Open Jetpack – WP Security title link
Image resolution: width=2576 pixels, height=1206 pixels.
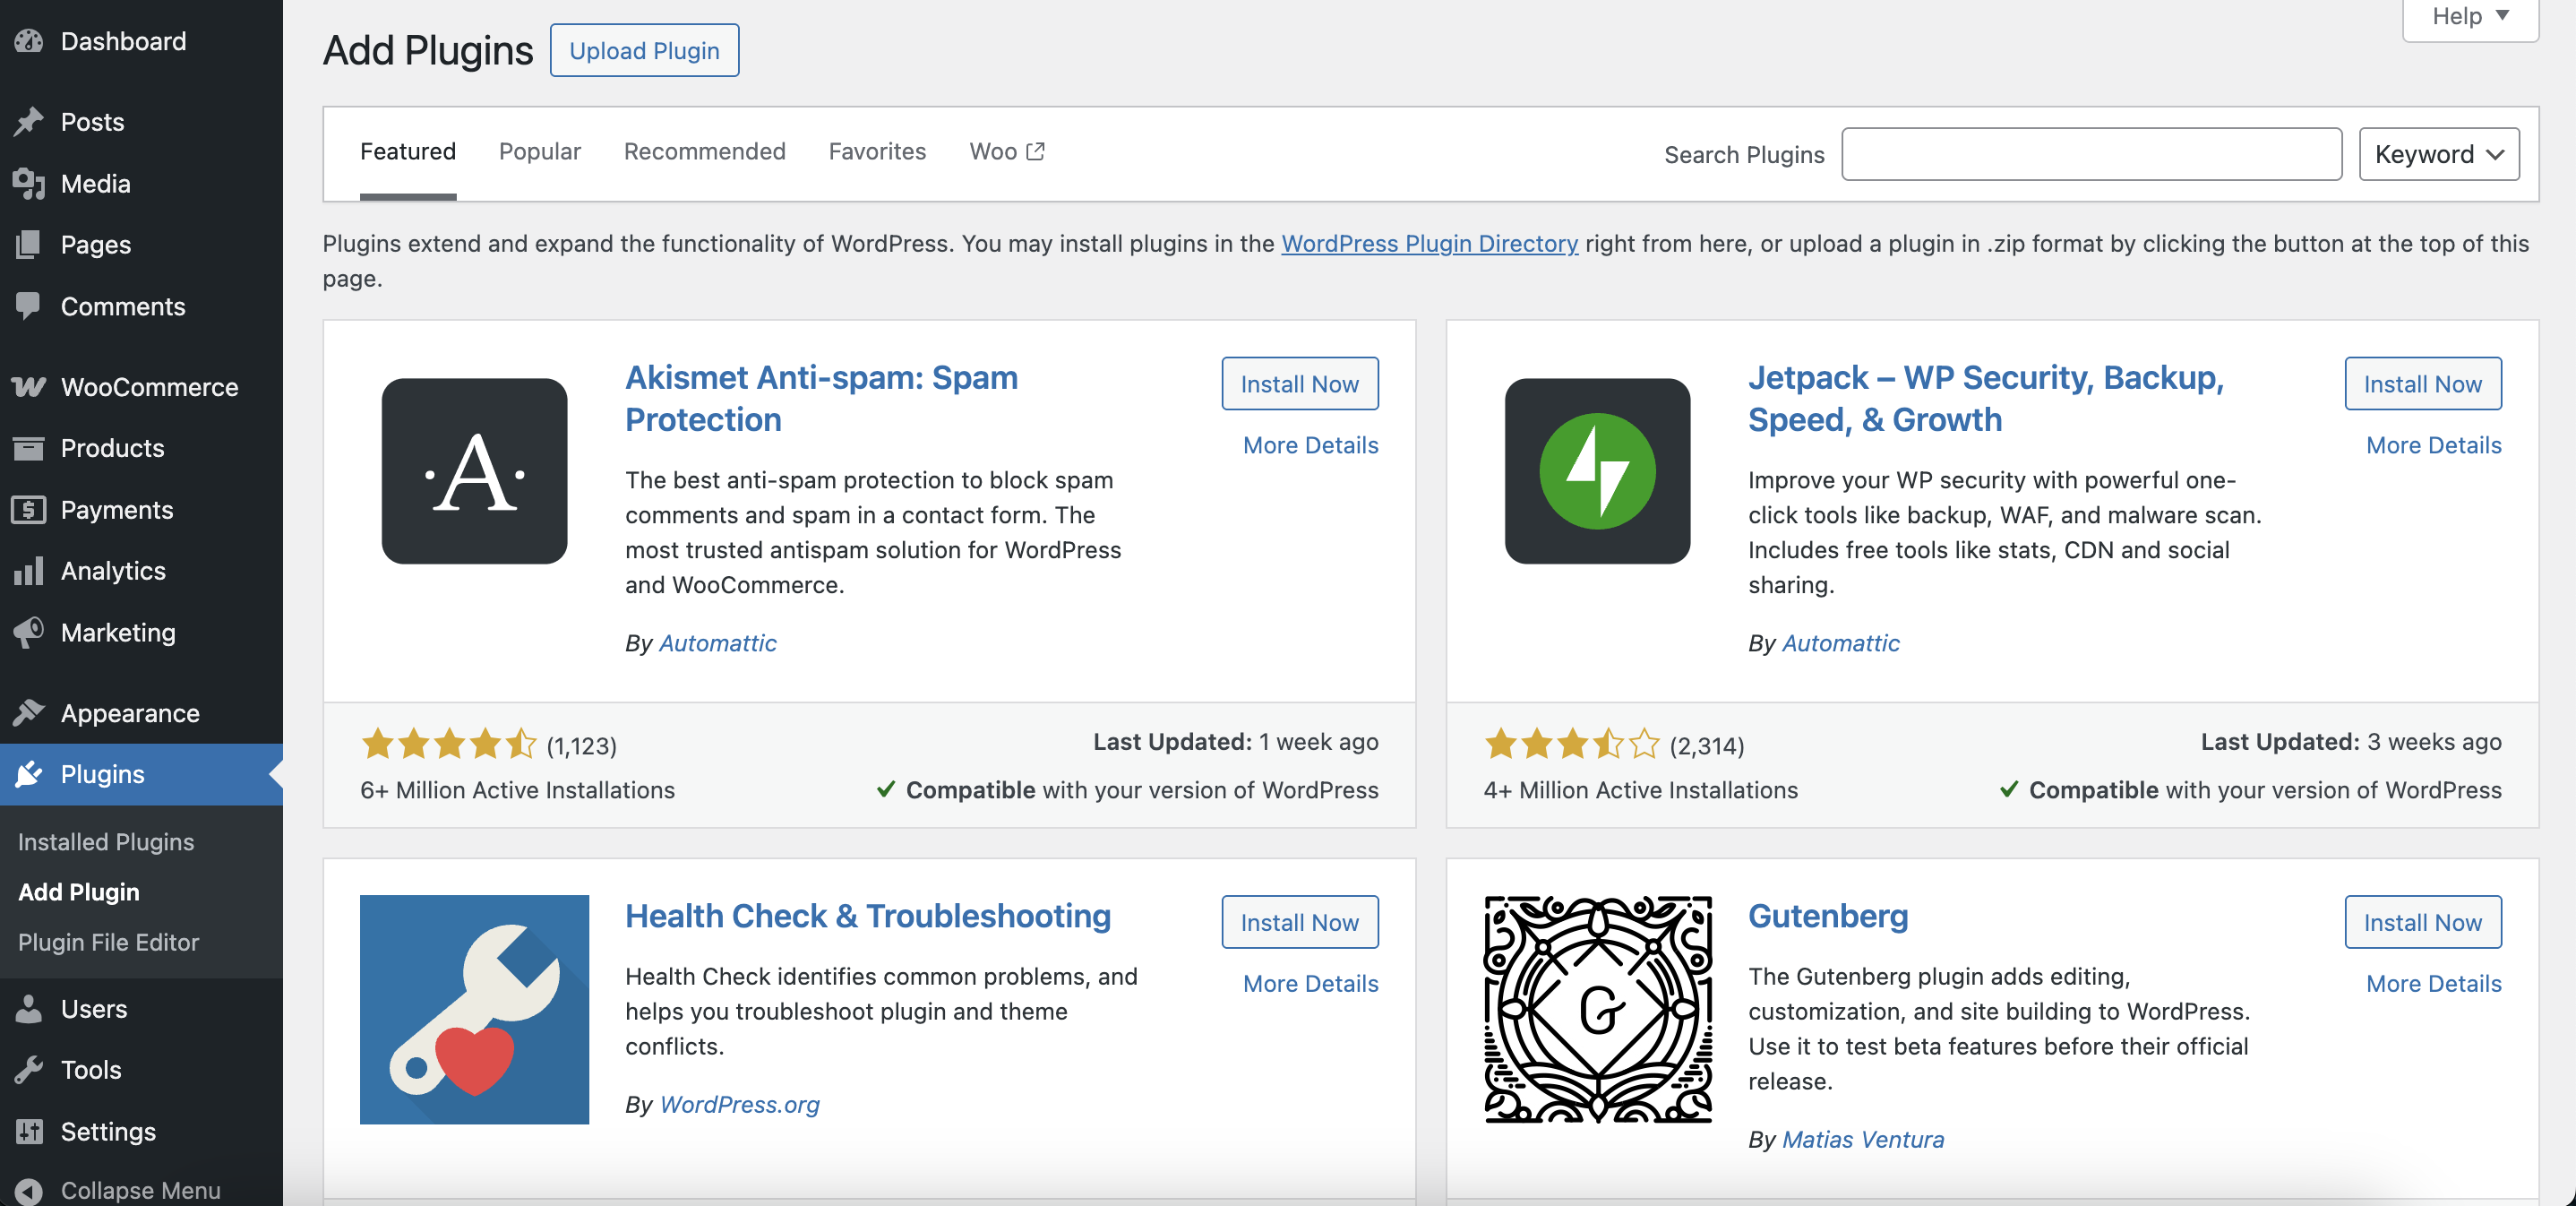click(1986, 398)
